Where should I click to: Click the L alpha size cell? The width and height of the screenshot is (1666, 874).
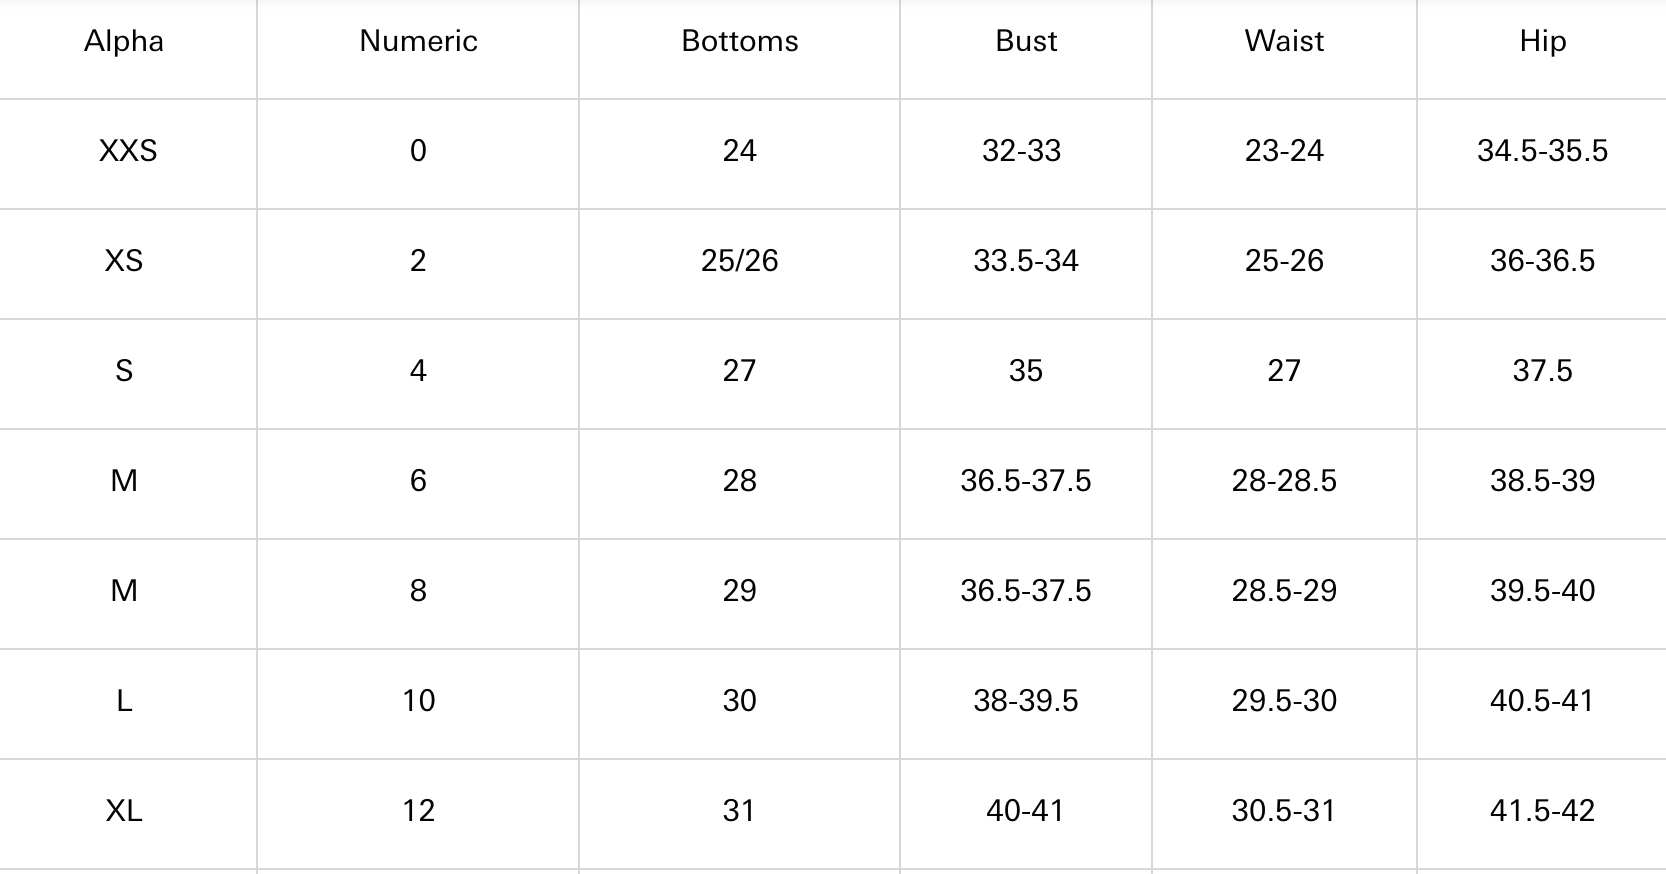[x=124, y=701]
